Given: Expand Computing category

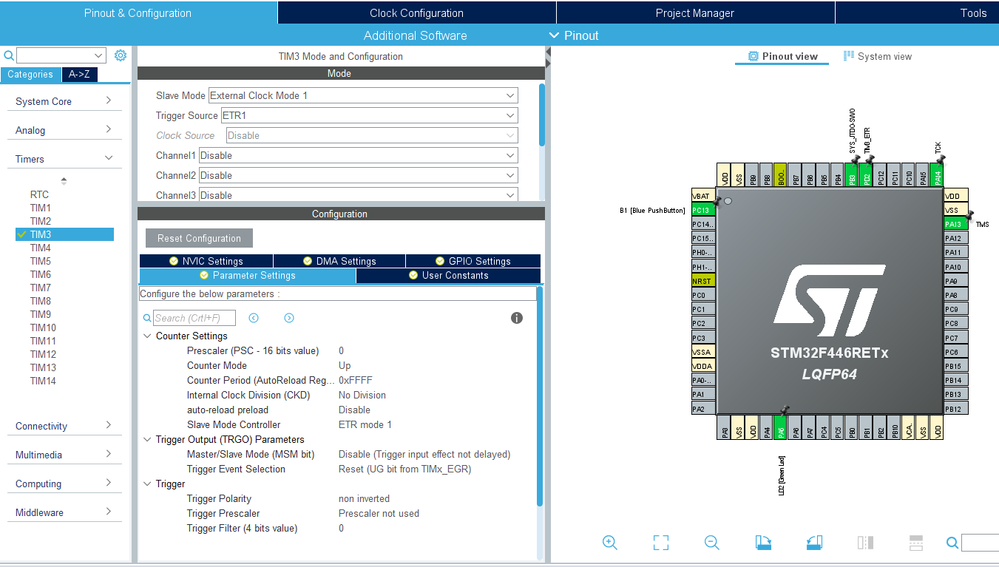Looking at the screenshot, I should (64, 484).
